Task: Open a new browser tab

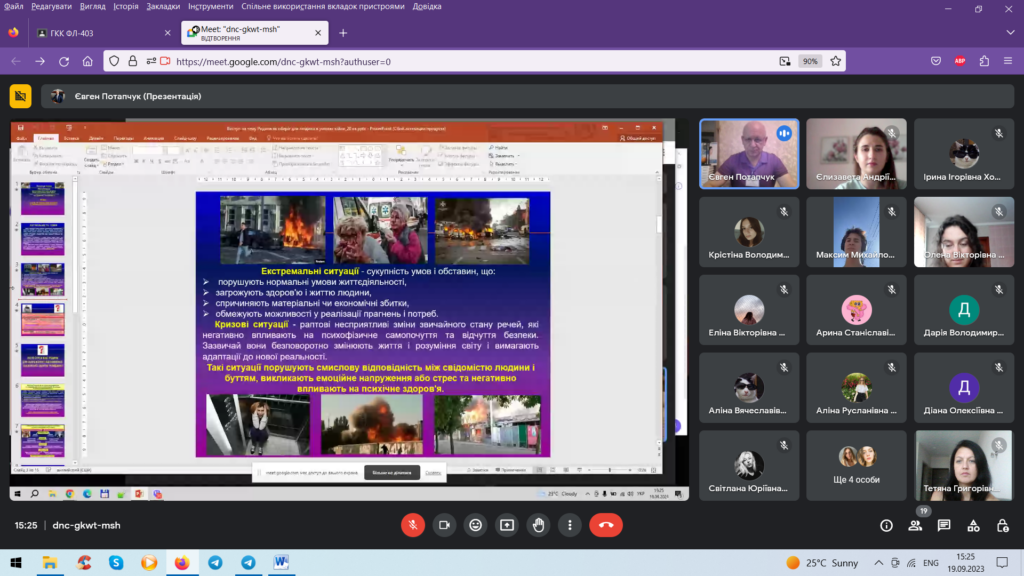Action: (343, 33)
